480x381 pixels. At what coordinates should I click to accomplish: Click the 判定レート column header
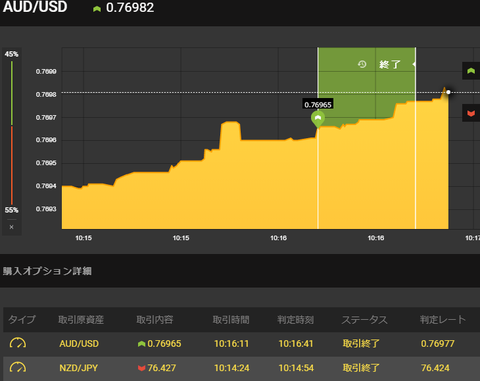443,320
